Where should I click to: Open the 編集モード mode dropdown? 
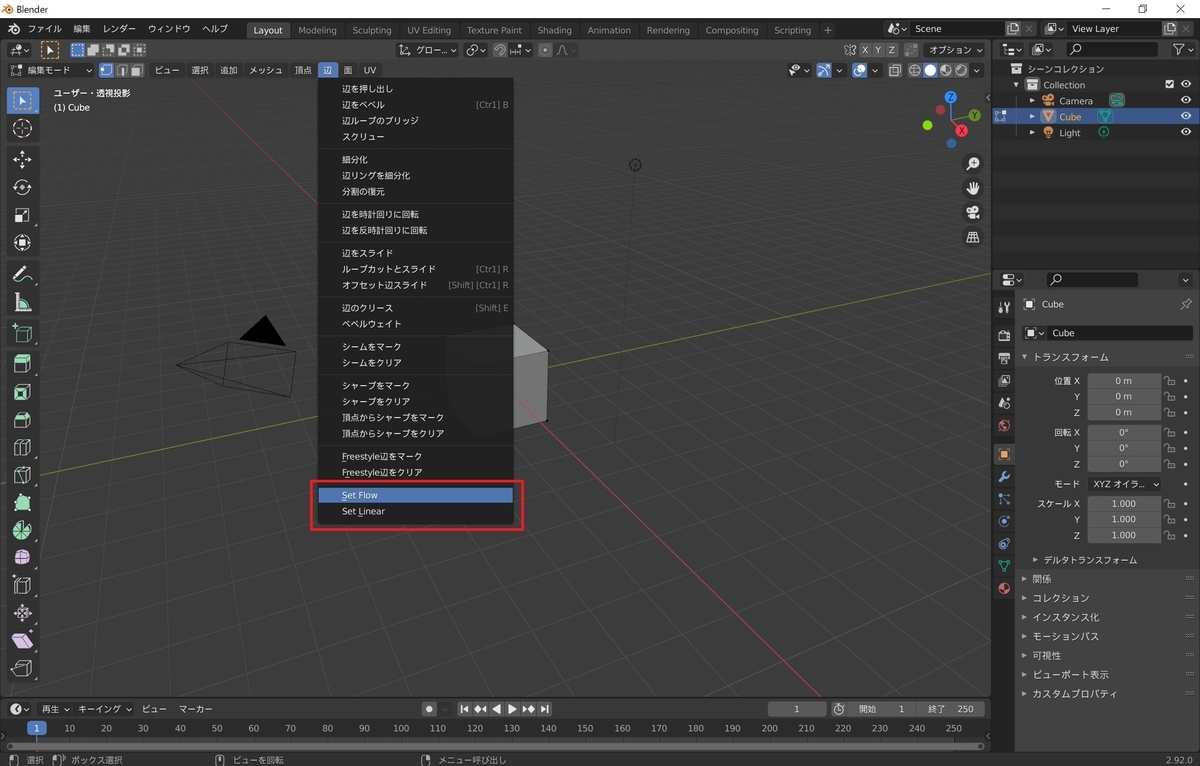[50, 70]
